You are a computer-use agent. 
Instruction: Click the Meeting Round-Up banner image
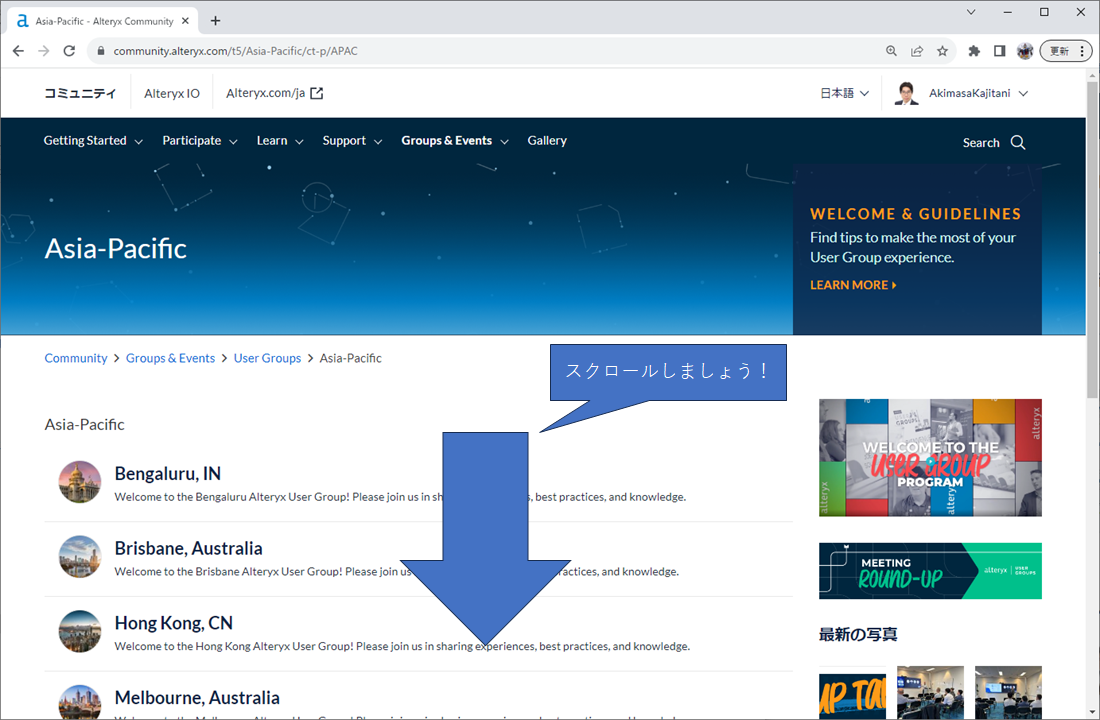click(929, 571)
